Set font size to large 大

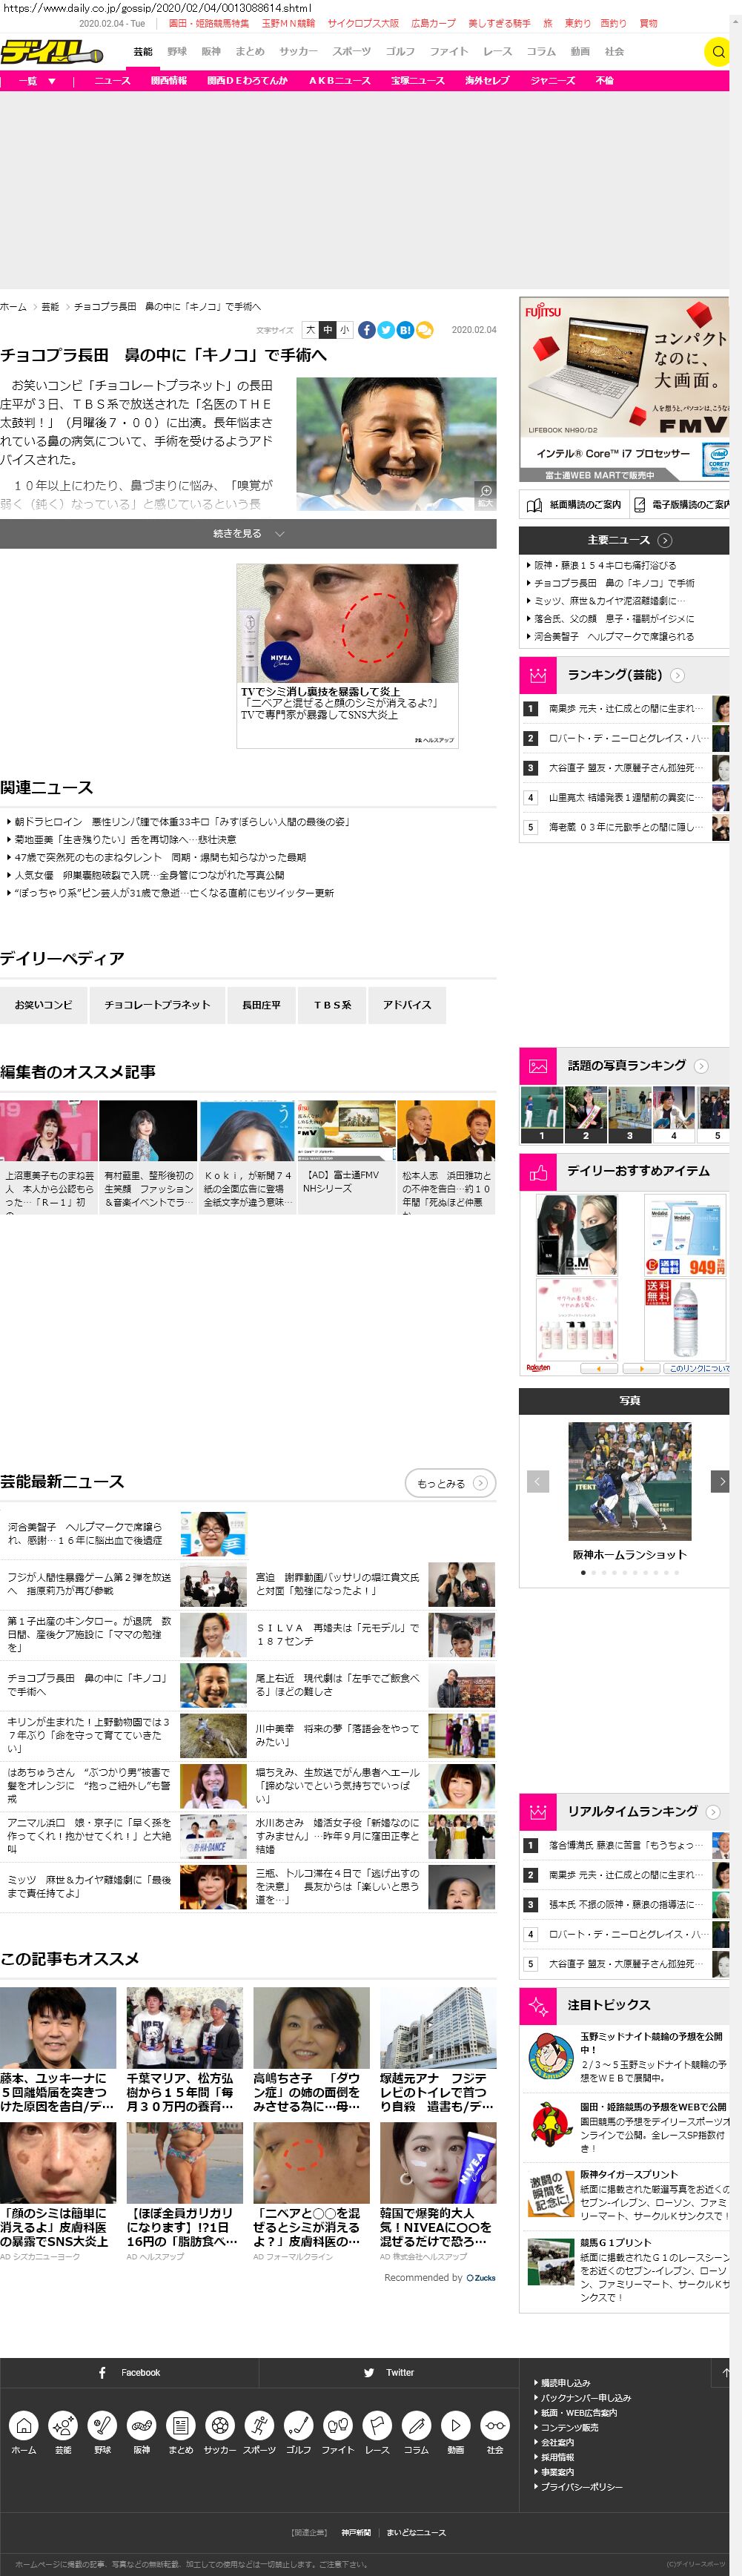point(310,330)
